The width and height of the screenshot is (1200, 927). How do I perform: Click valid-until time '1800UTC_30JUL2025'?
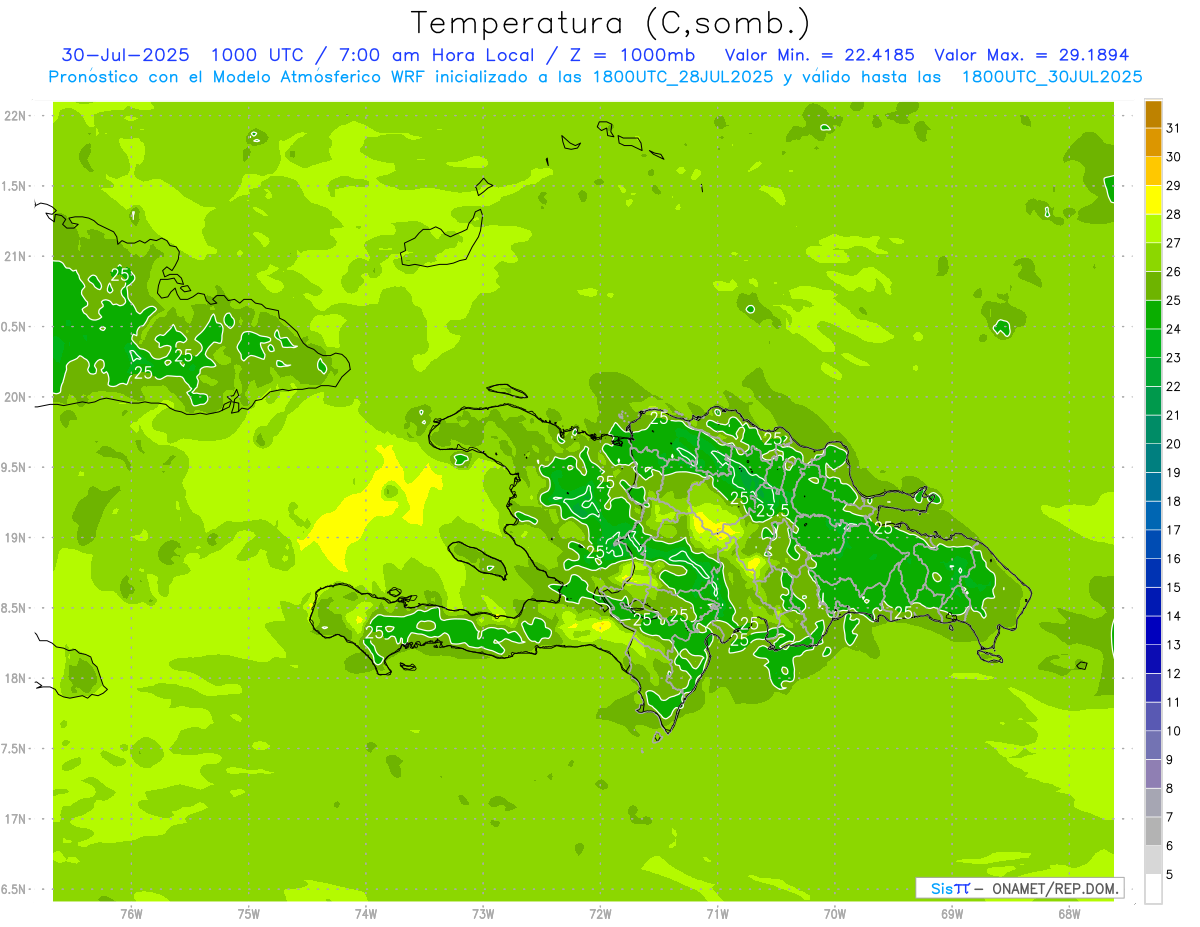[1052, 77]
